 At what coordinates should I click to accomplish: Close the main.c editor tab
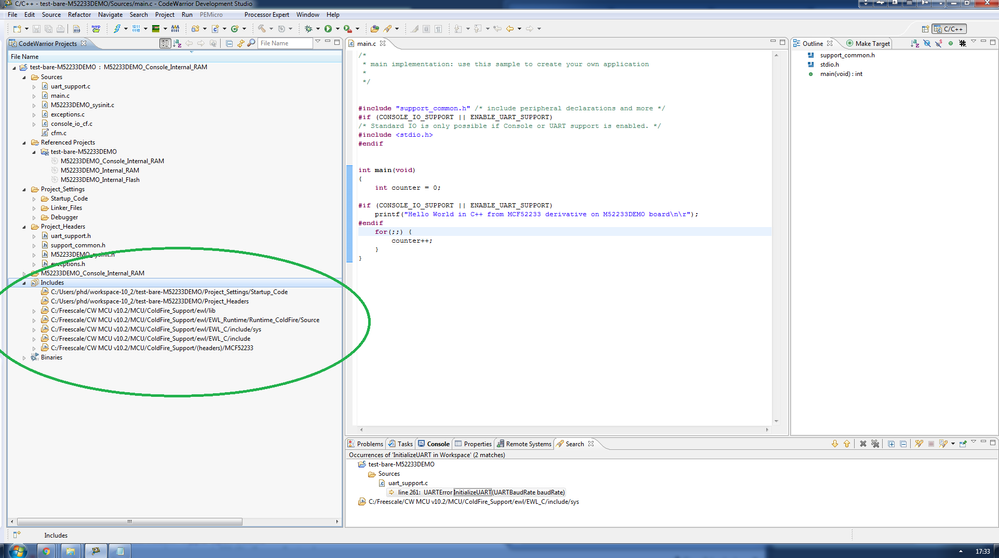click(x=383, y=43)
